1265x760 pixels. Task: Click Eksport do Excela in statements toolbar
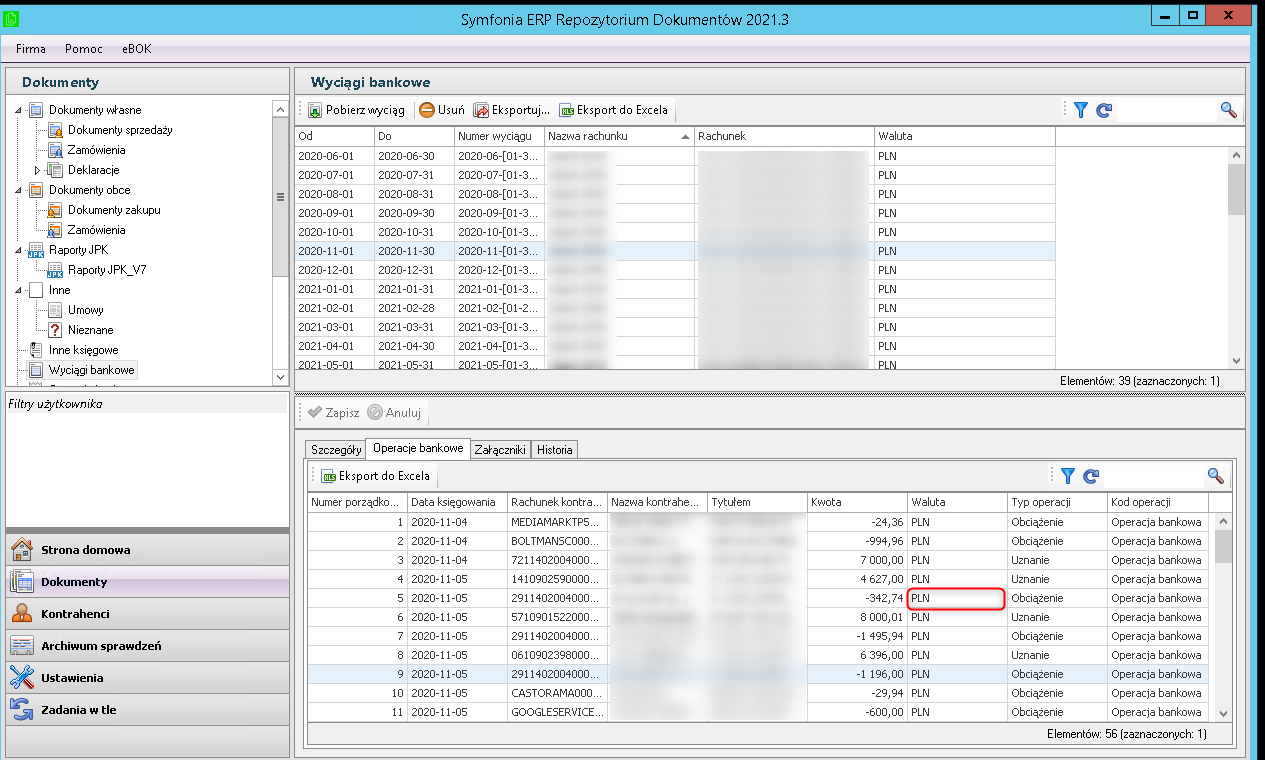[x=613, y=110]
